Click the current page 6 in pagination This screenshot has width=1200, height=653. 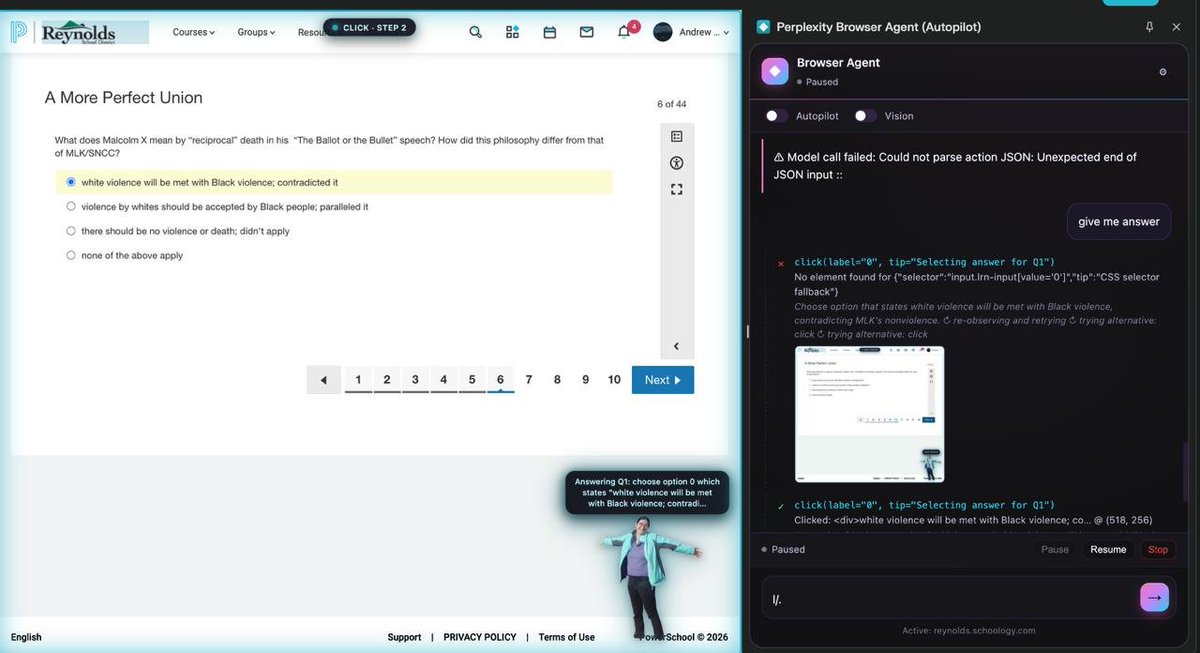click(x=500, y=380)
